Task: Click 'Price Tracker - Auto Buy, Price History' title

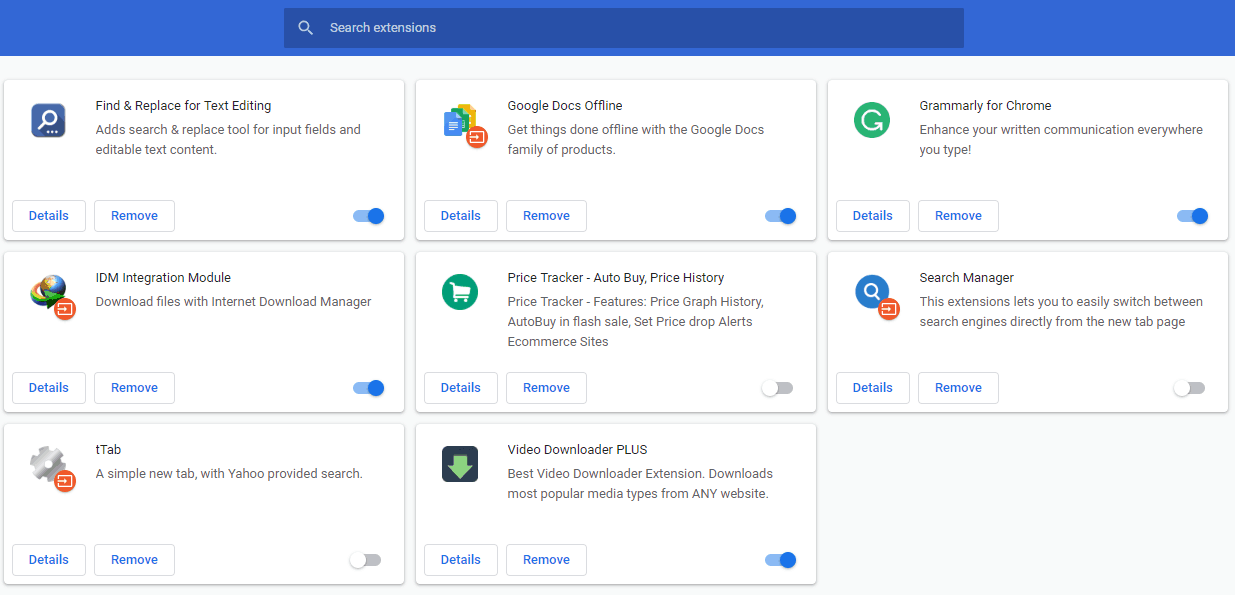Action: pos(616,278)
